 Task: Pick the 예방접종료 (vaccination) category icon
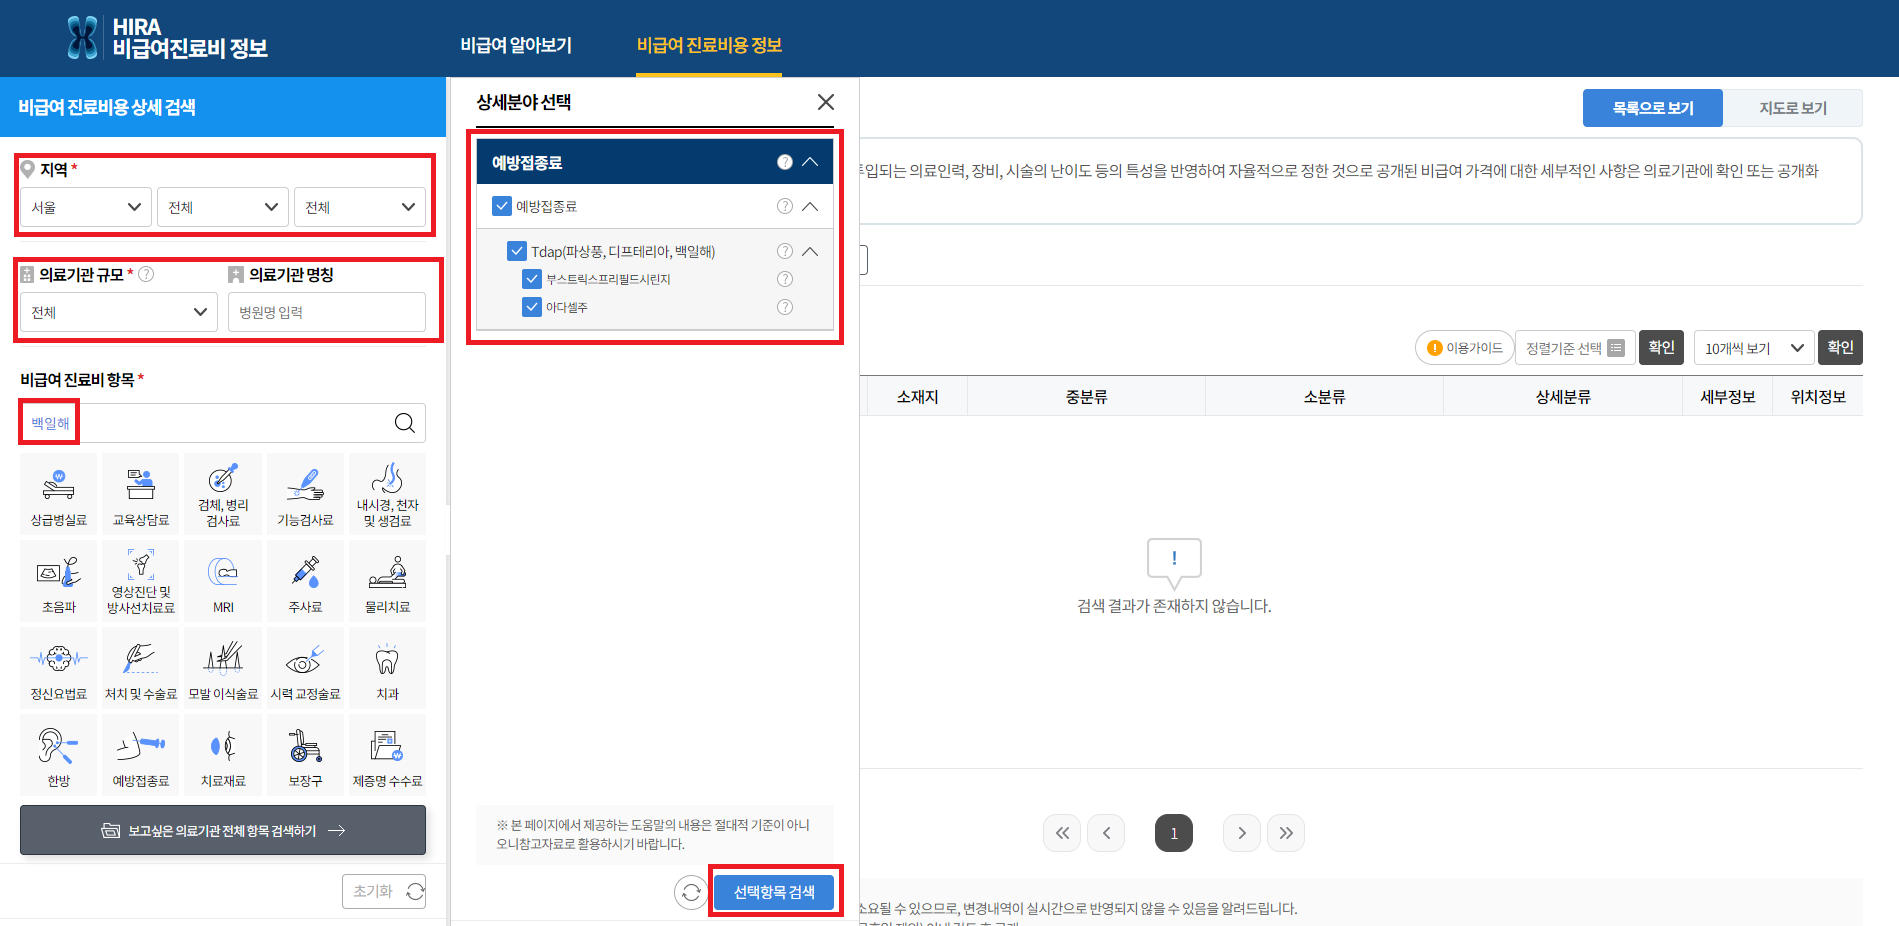point(140,754)
